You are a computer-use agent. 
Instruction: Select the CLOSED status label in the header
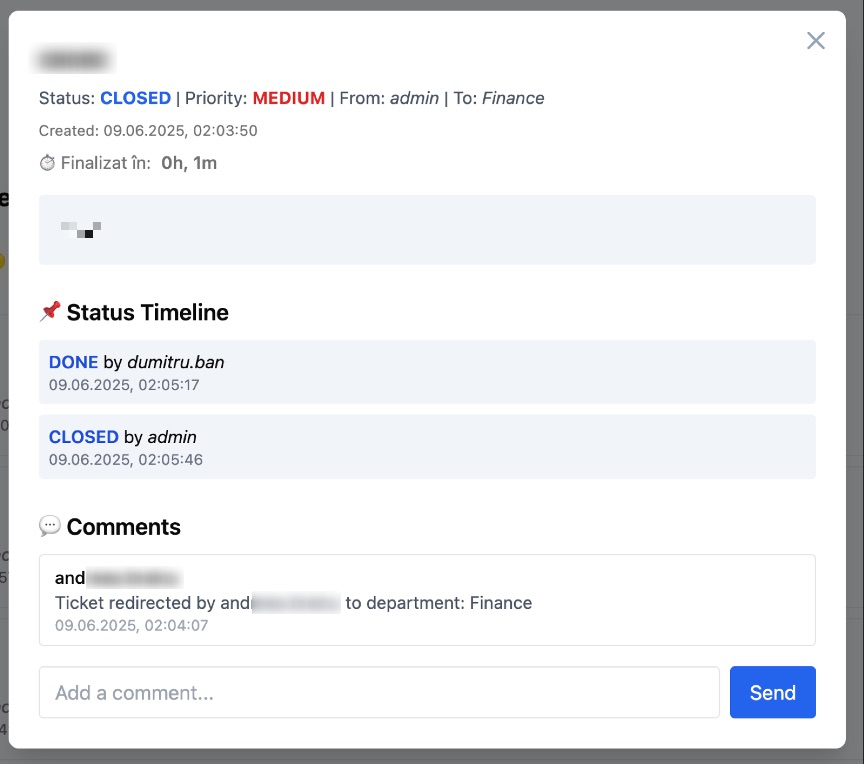[135, 97]
